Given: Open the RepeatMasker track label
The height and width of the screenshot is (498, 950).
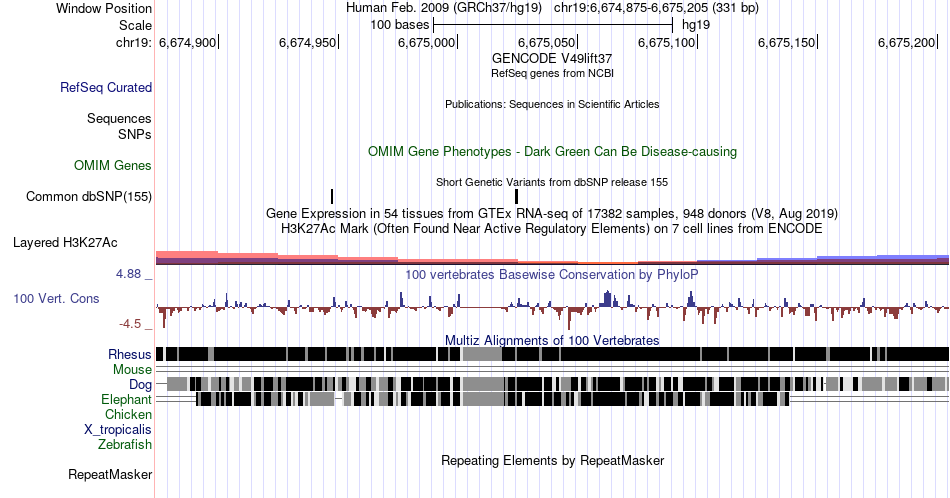Looking at the screenshot, I should pos(110,474).
